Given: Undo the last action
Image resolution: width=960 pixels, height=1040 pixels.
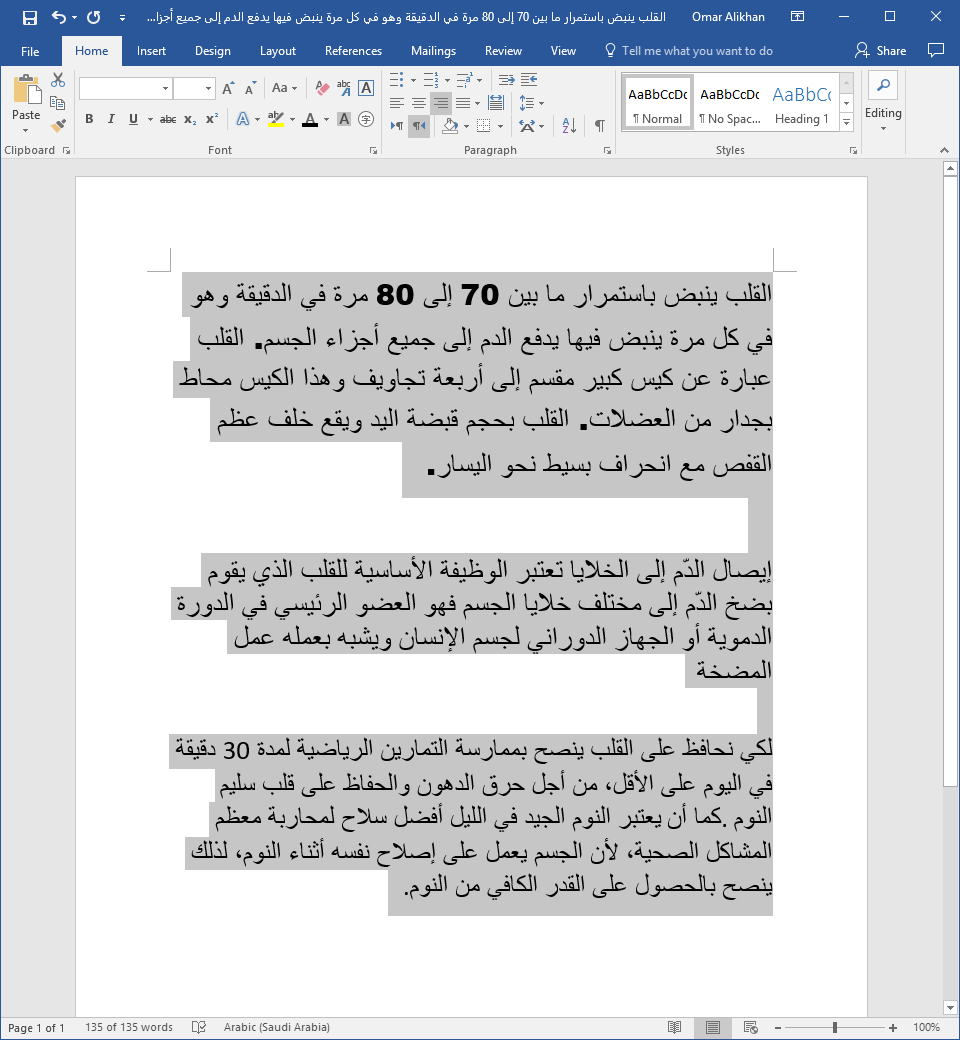Looking at the screenshot, I should [58, 17].
